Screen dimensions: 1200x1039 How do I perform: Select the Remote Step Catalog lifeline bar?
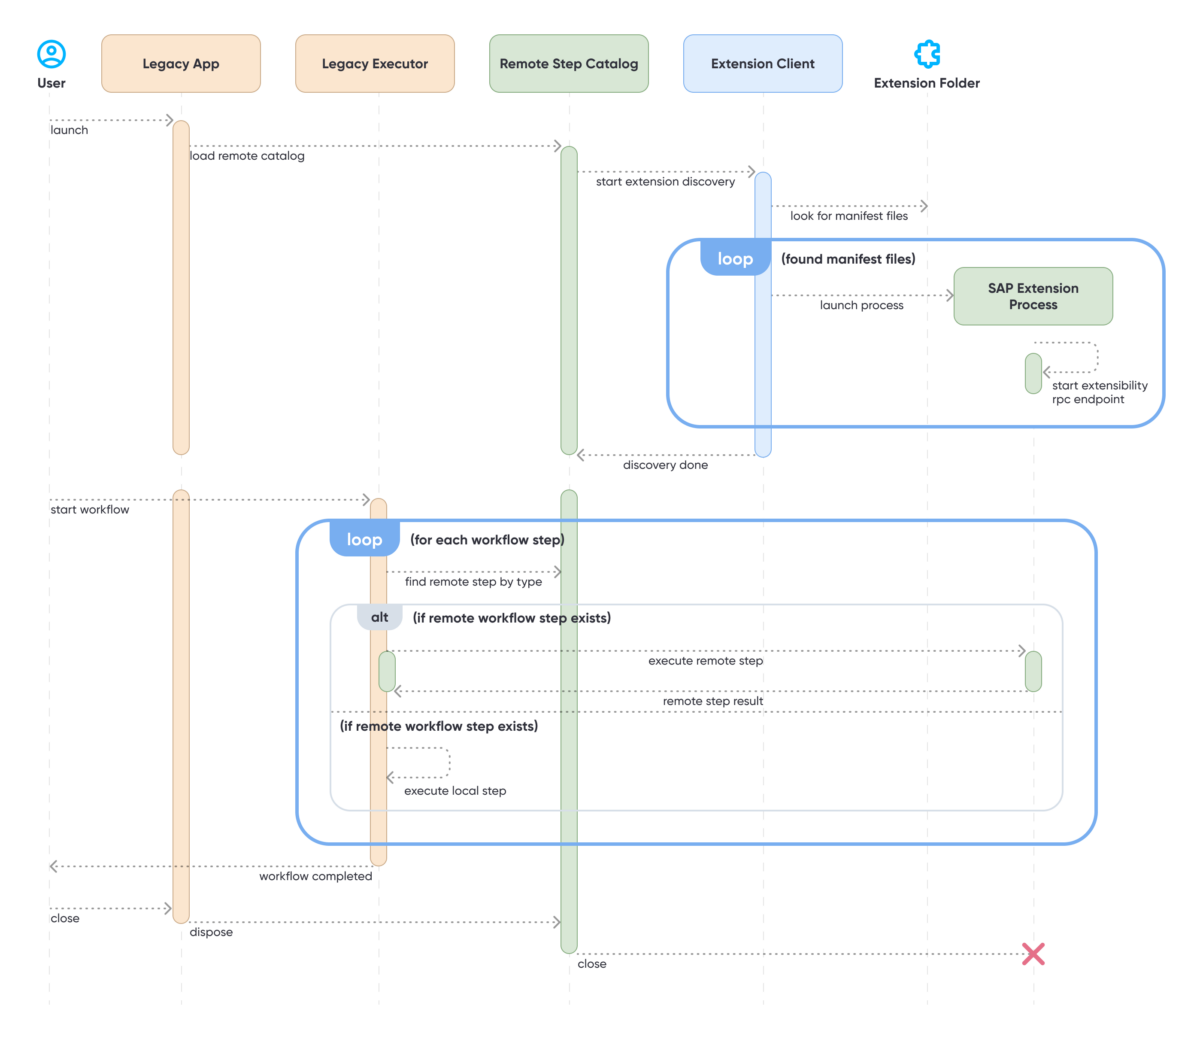coord(569,300)
